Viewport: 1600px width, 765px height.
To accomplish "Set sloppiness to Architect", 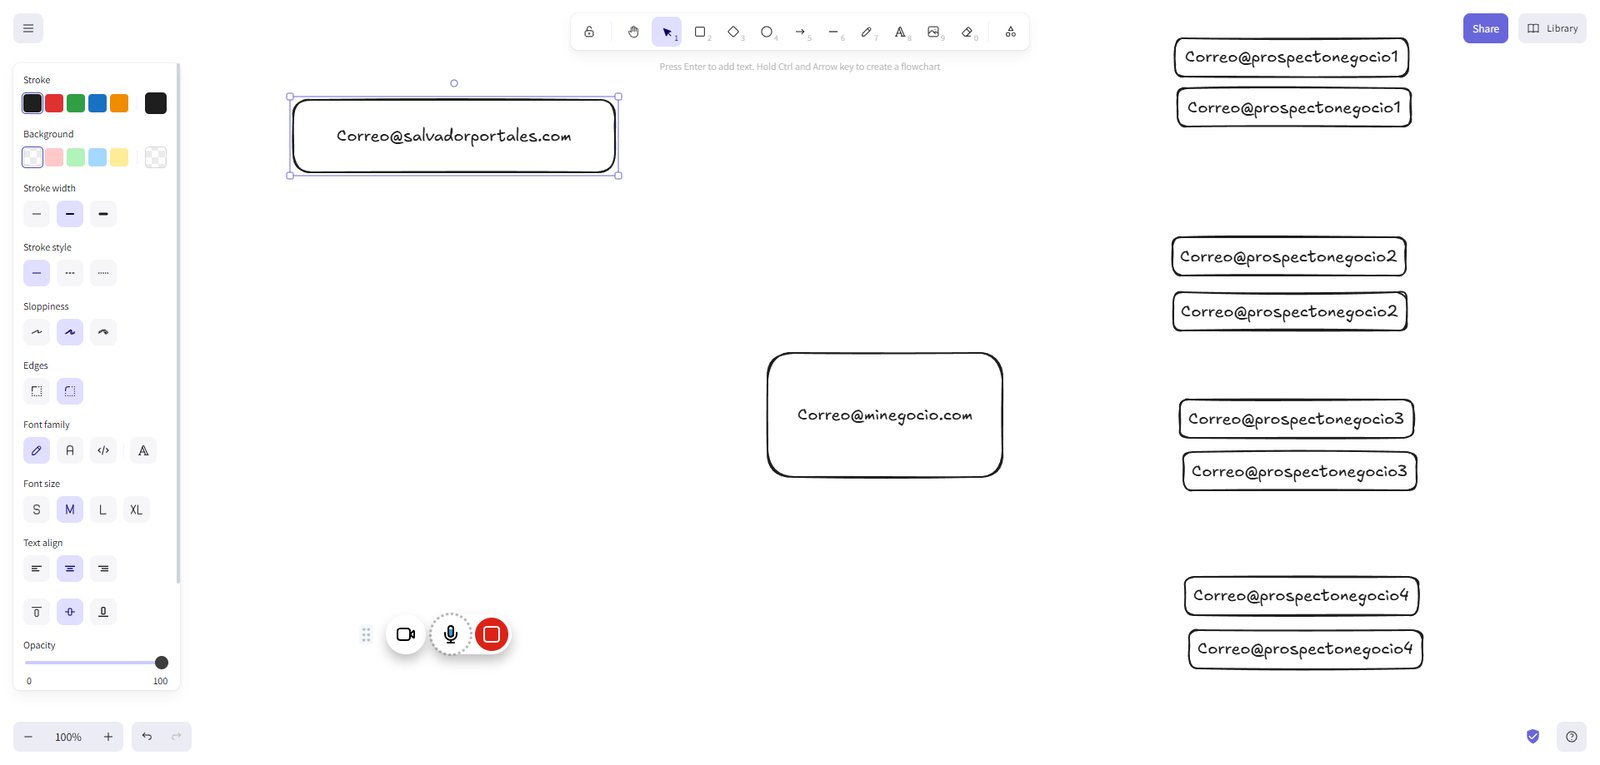I will click(37, 332).
